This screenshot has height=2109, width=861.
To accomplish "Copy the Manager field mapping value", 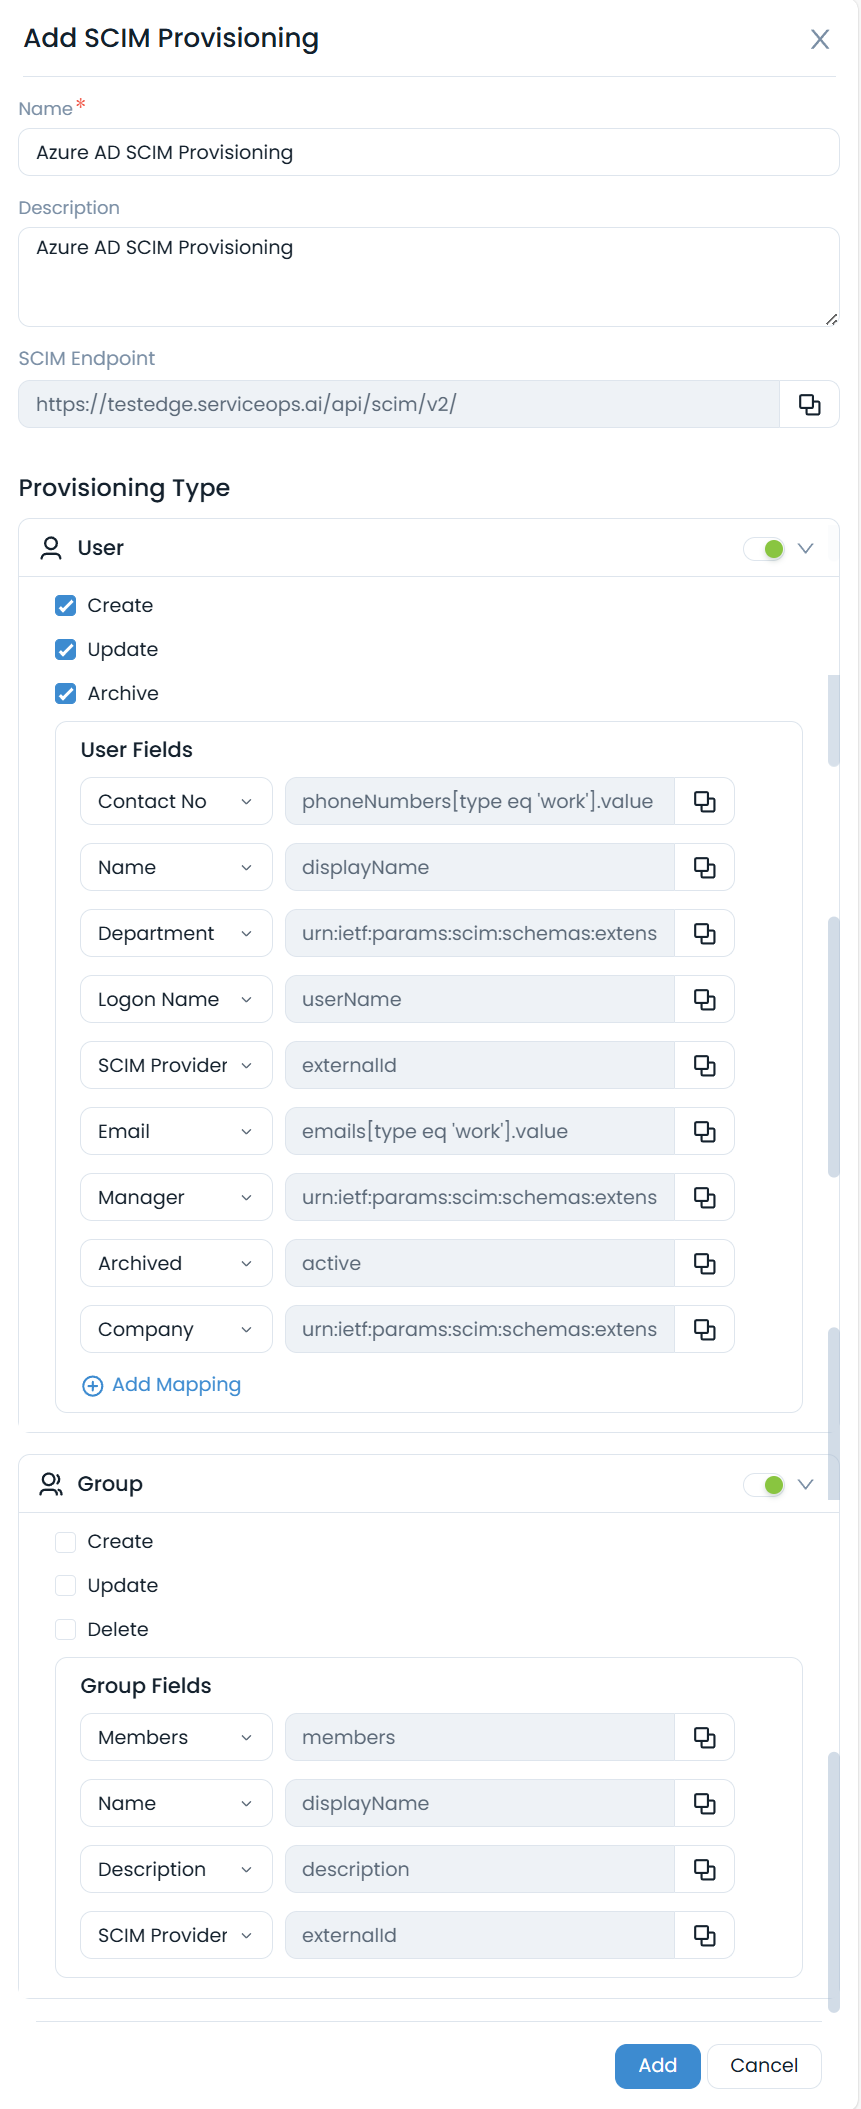I will (x=705, y=1198).
